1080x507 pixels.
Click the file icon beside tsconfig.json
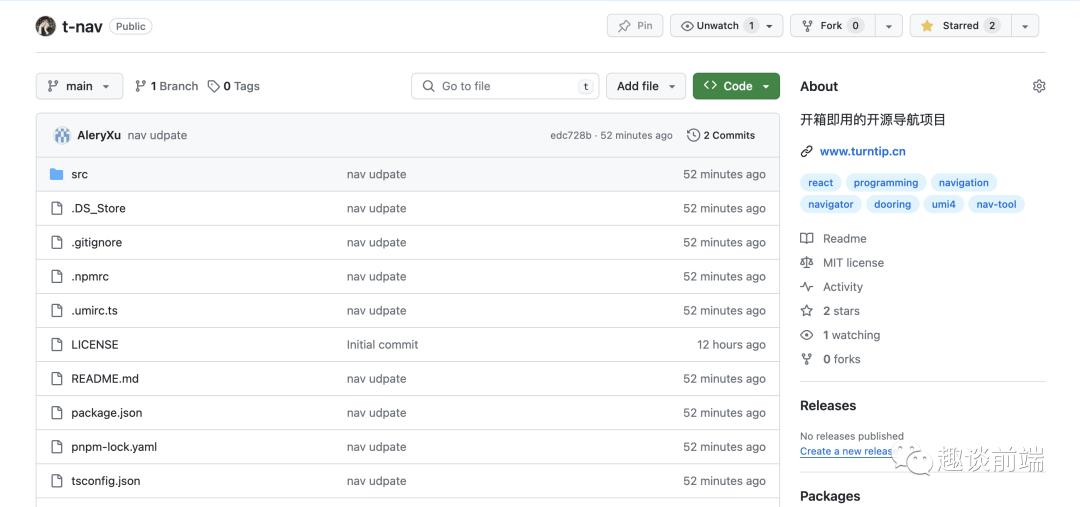pos(56,481)
